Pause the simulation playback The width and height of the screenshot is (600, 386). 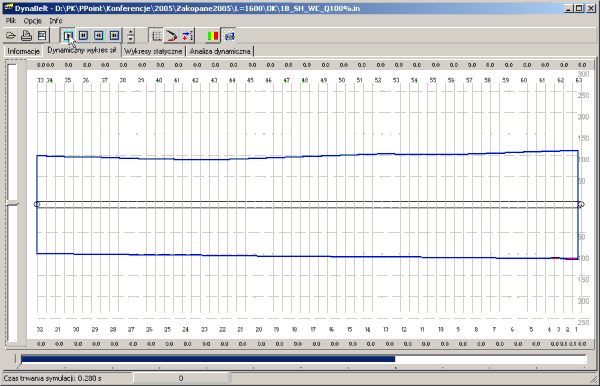click(83, 36)
